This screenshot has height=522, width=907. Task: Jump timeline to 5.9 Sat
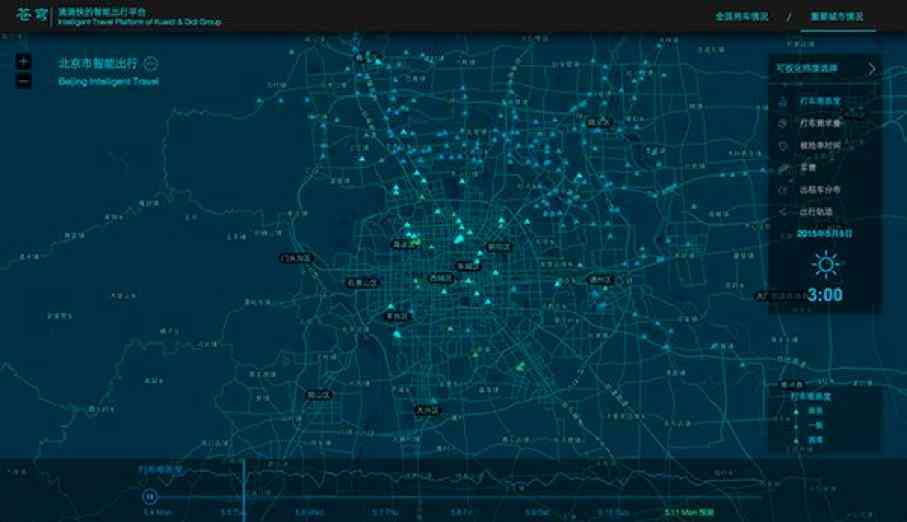point(537,513)
